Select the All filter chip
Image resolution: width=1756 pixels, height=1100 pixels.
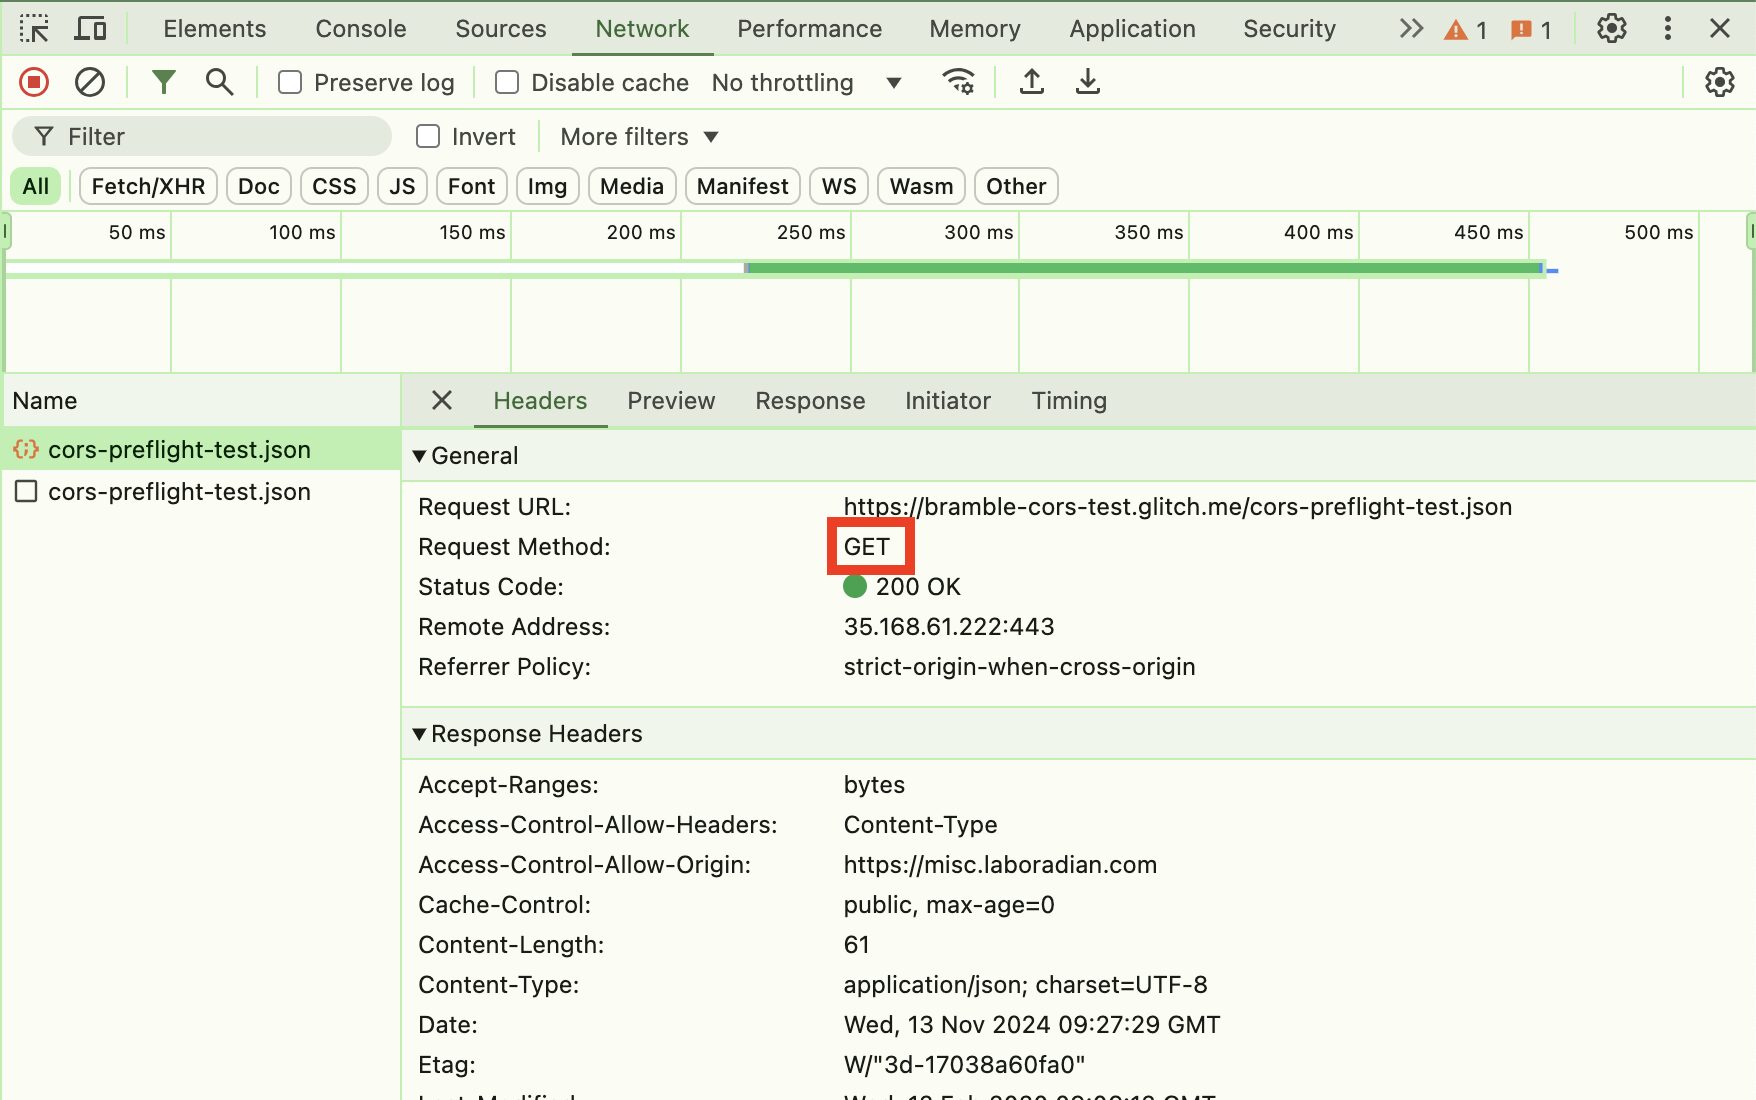(x=36, y=186)
